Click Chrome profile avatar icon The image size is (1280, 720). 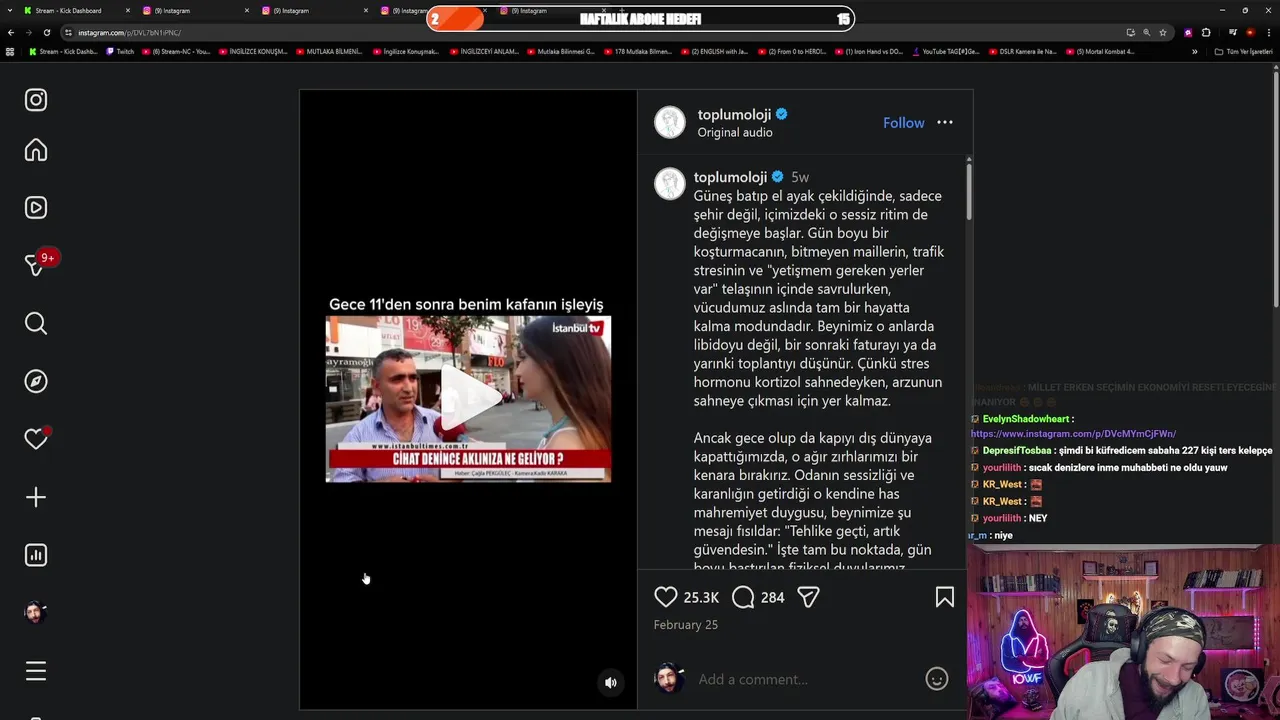click(1250, 32)
